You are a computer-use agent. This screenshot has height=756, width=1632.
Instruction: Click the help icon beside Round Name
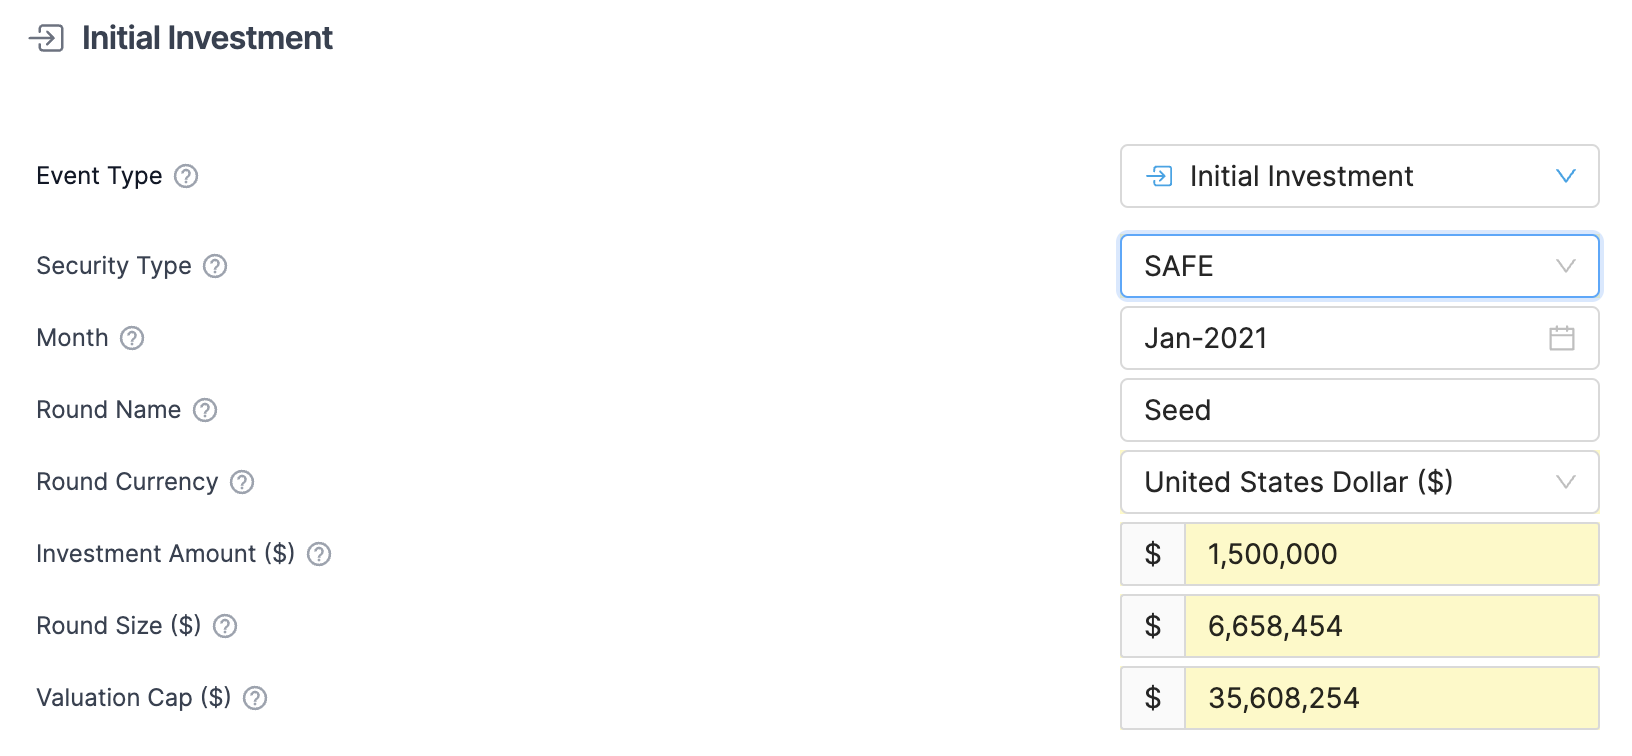tap(205, 410)
